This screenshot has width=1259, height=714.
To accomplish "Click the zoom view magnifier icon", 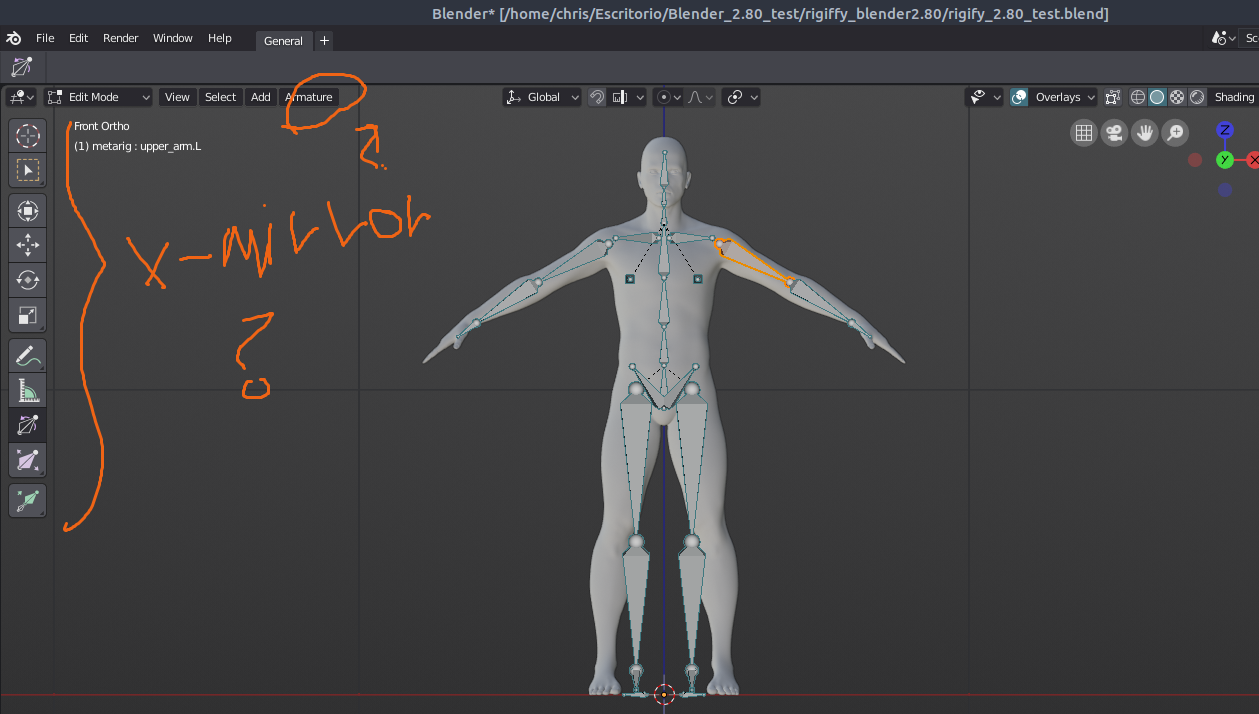I will (1175, 132).
